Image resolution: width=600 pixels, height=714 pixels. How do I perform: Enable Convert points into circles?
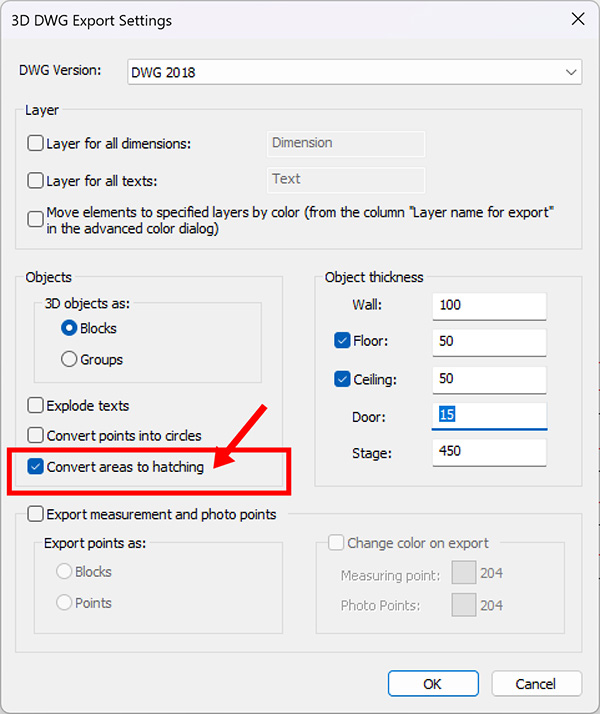pos(36,436)
